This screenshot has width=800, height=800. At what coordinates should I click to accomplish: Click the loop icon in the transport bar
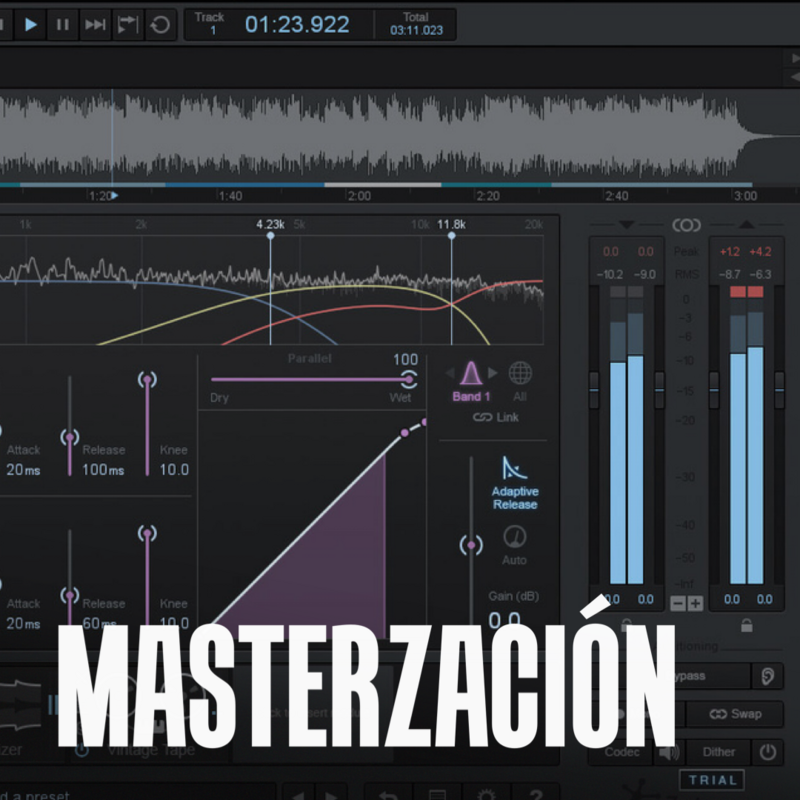(x=160, y=25)
